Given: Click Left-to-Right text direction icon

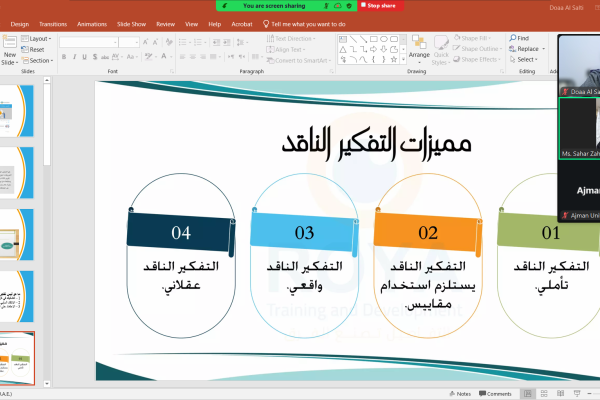Looking at the screenshot, I should coord(231,57).
